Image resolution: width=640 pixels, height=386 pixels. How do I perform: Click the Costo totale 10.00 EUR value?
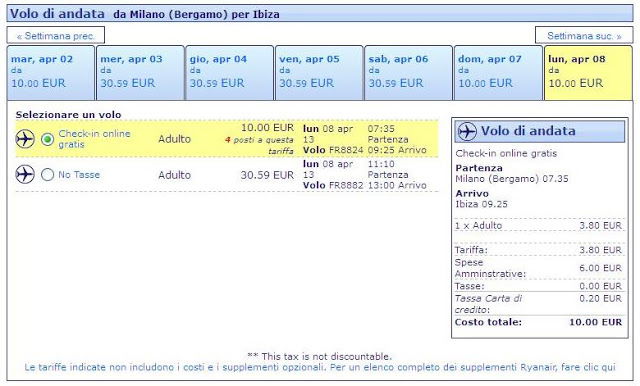[x=596, y=322]
